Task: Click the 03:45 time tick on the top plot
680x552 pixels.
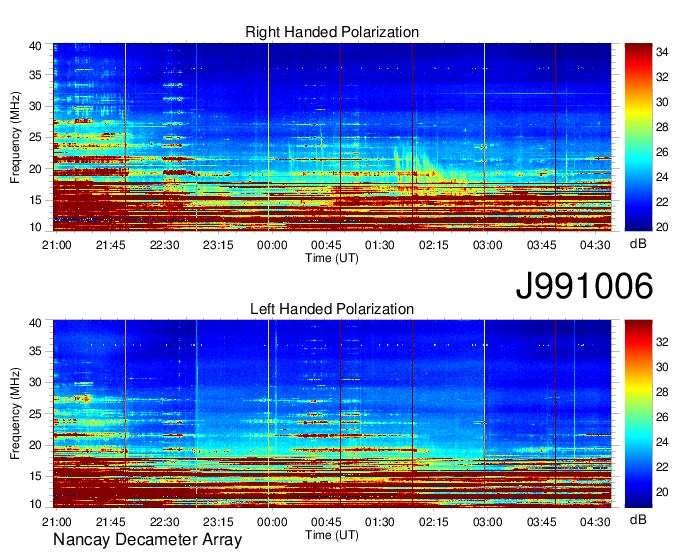Action: (541, 245)
